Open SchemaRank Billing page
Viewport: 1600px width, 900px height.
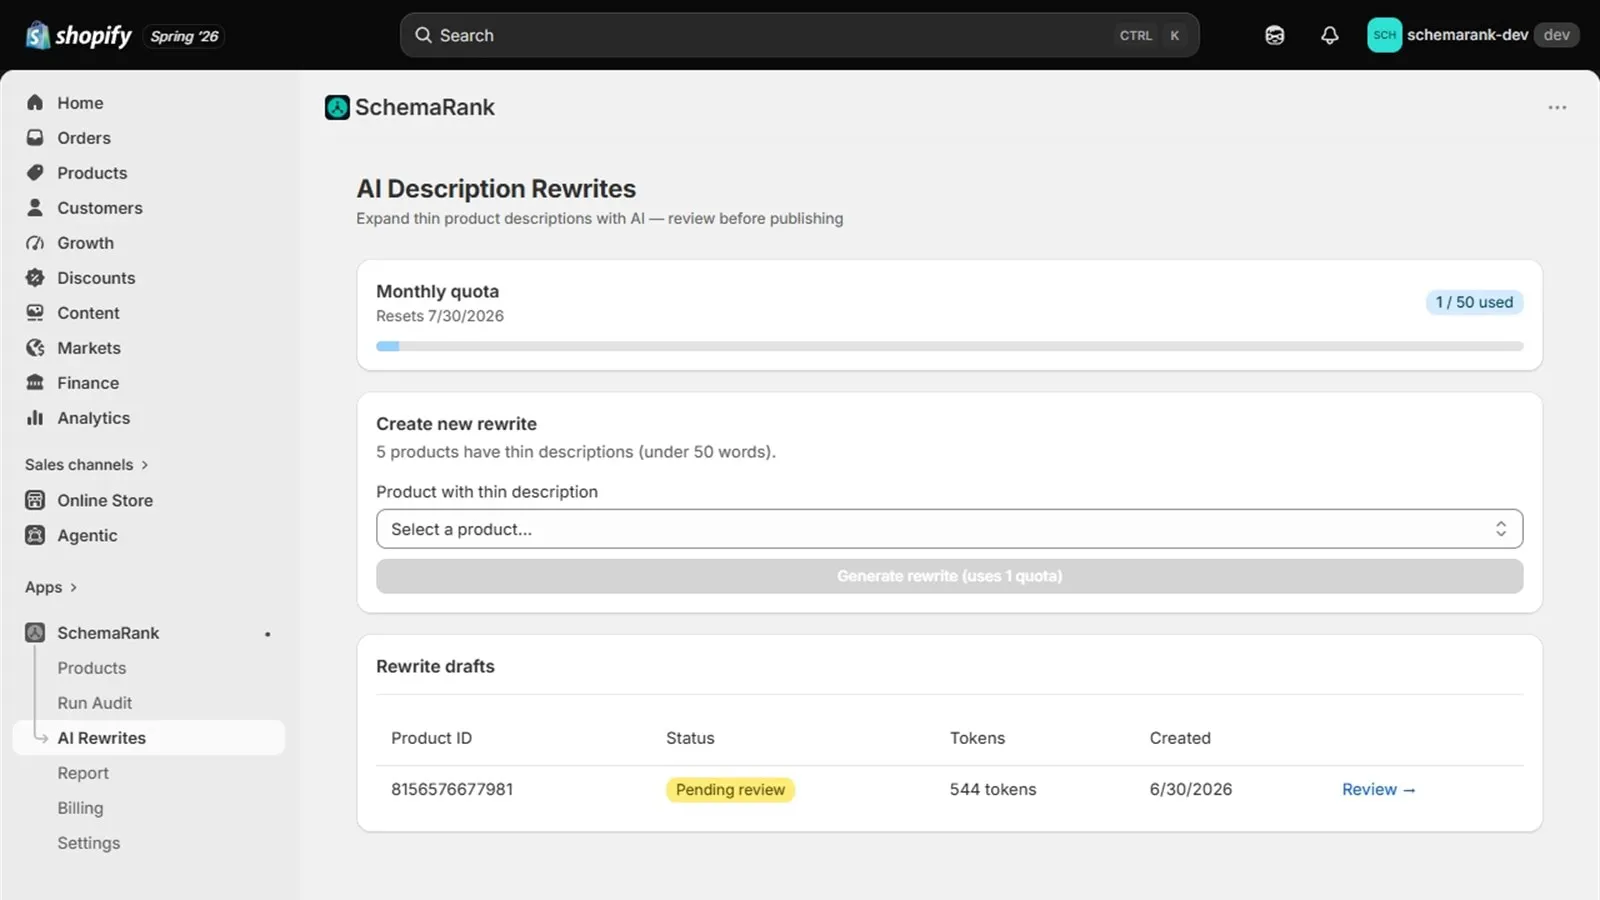(80, 807)
